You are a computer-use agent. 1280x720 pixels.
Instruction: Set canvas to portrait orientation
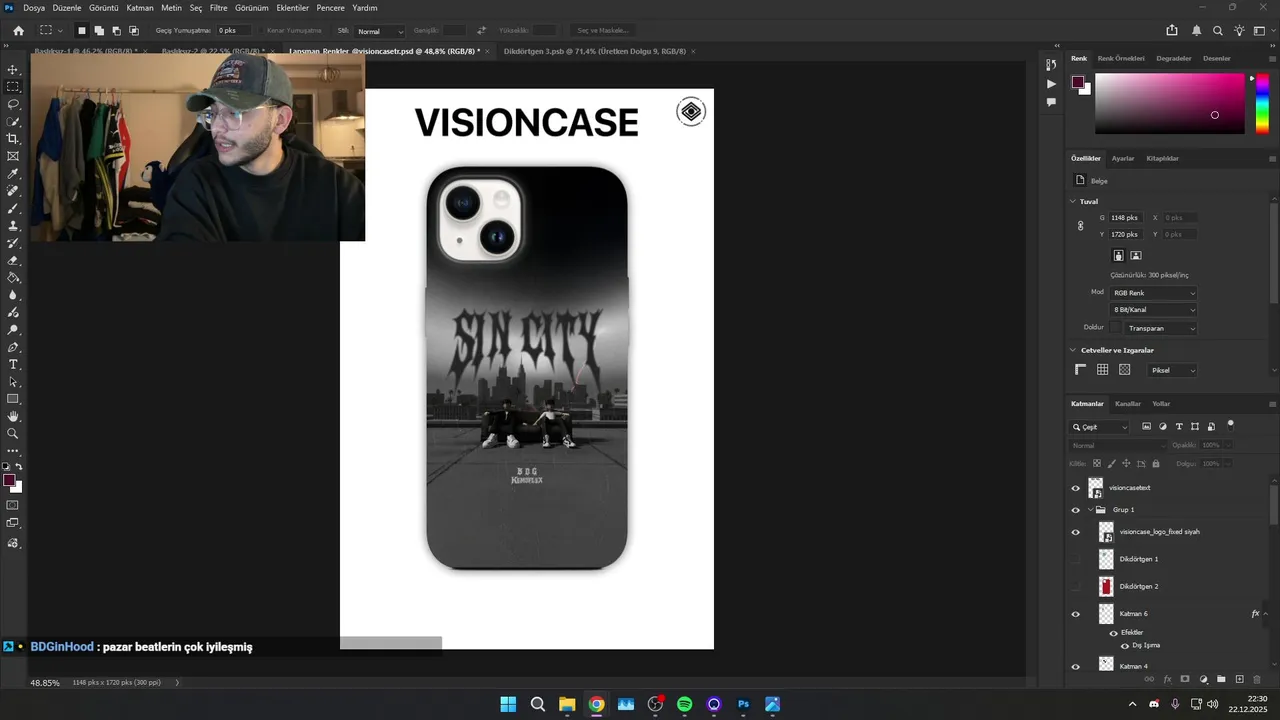[x=1118, y=256]
